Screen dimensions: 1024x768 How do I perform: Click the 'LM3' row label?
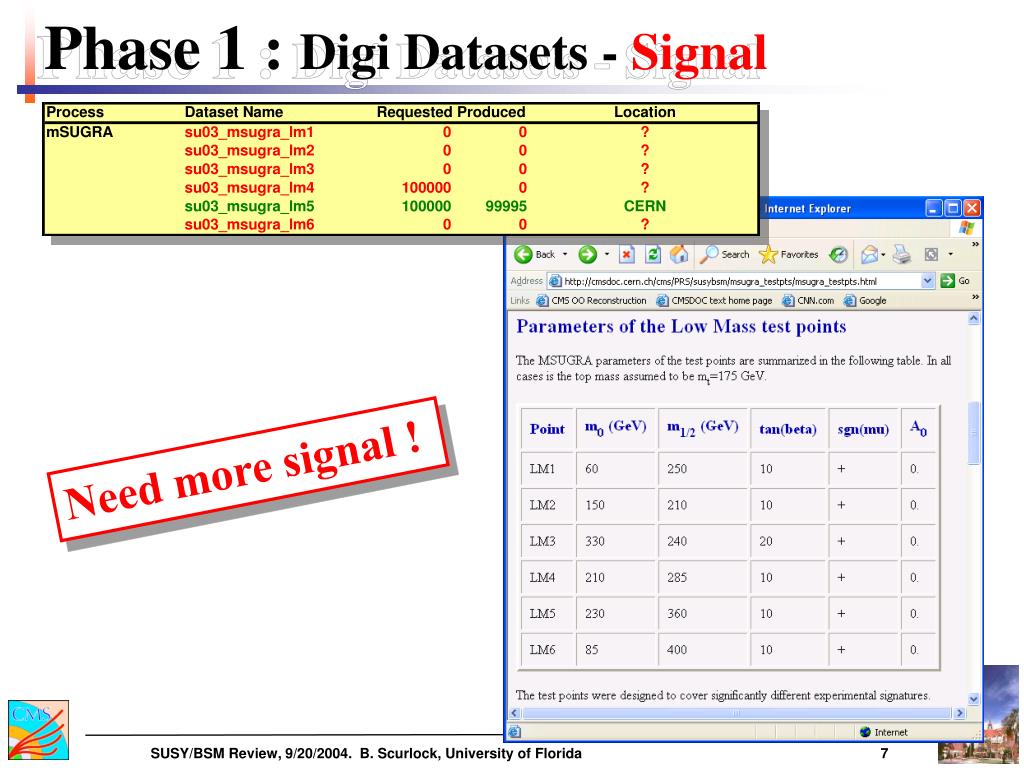542,541
